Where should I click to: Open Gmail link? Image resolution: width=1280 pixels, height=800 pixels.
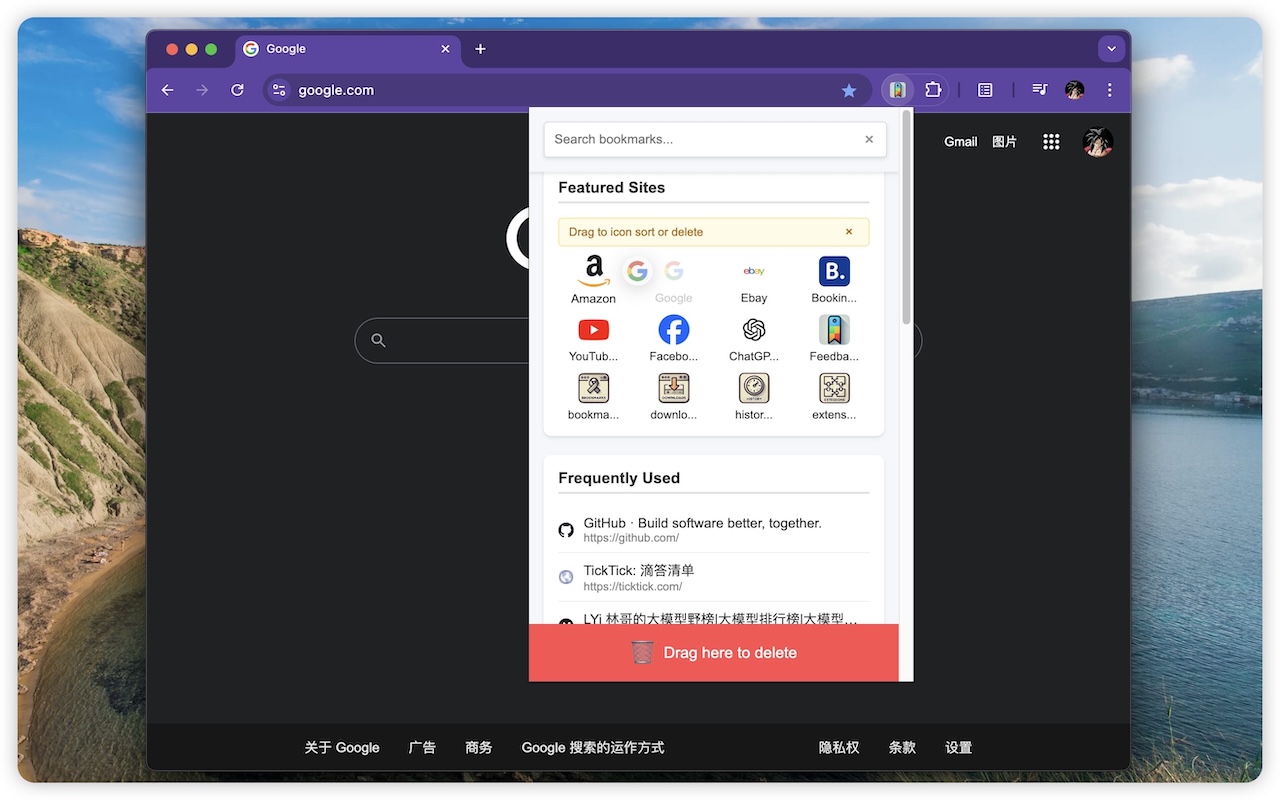click(960, 142)
